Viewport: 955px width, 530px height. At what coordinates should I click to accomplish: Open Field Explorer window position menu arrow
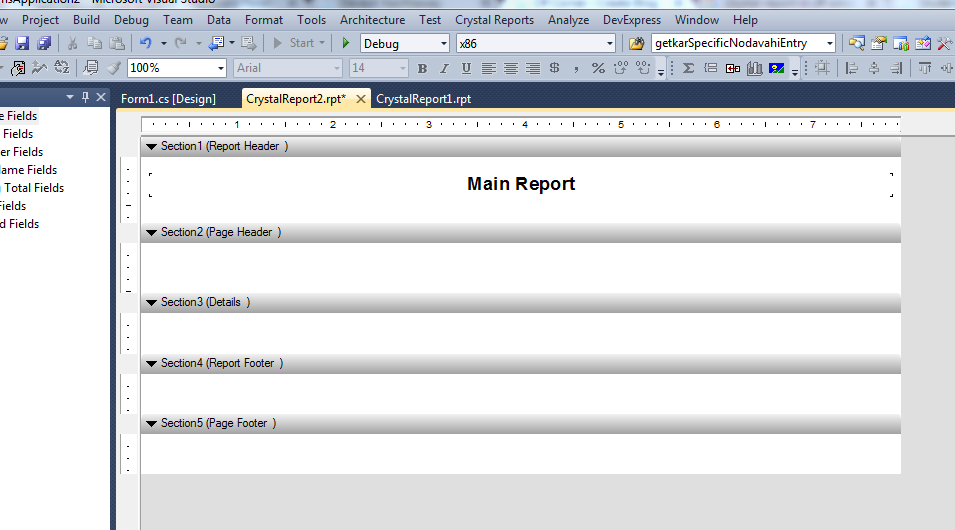coord(70,97)
